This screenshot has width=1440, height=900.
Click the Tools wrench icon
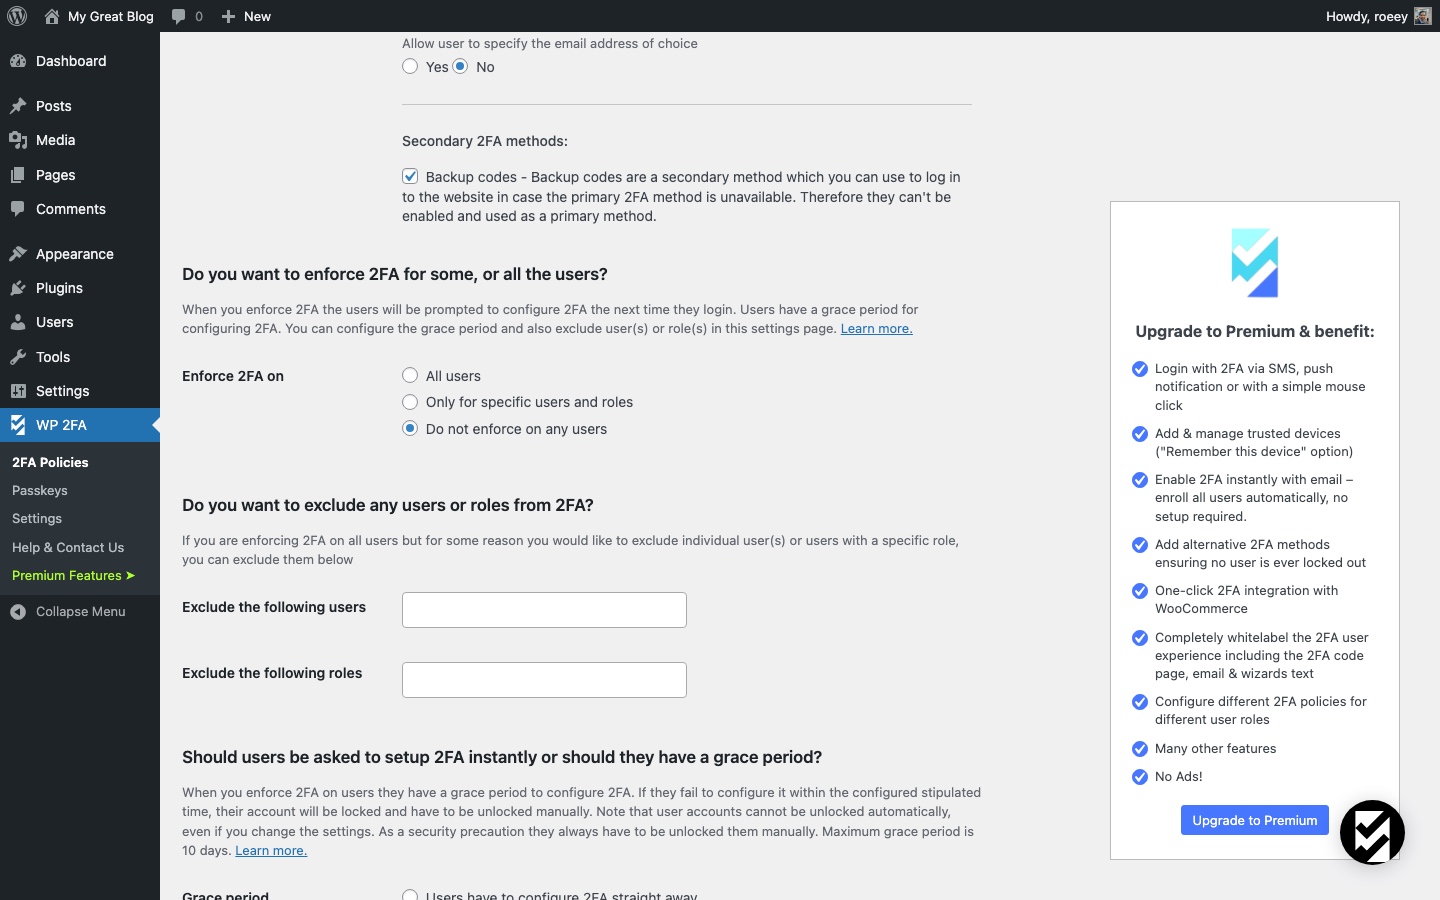tap(18, 357)
